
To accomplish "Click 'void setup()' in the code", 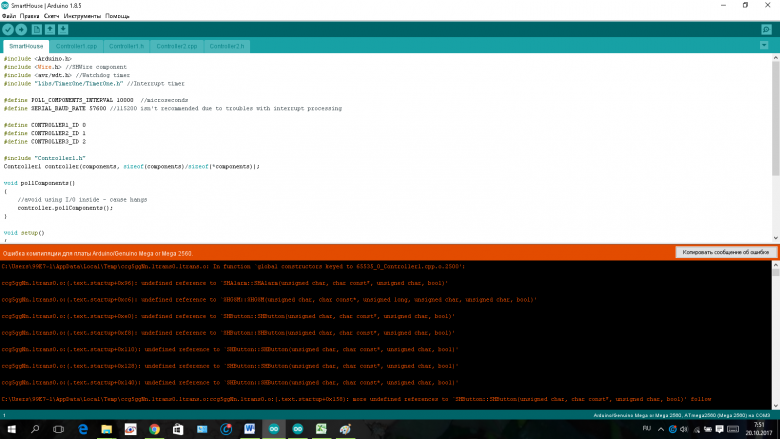I will [x=24, y=233].
